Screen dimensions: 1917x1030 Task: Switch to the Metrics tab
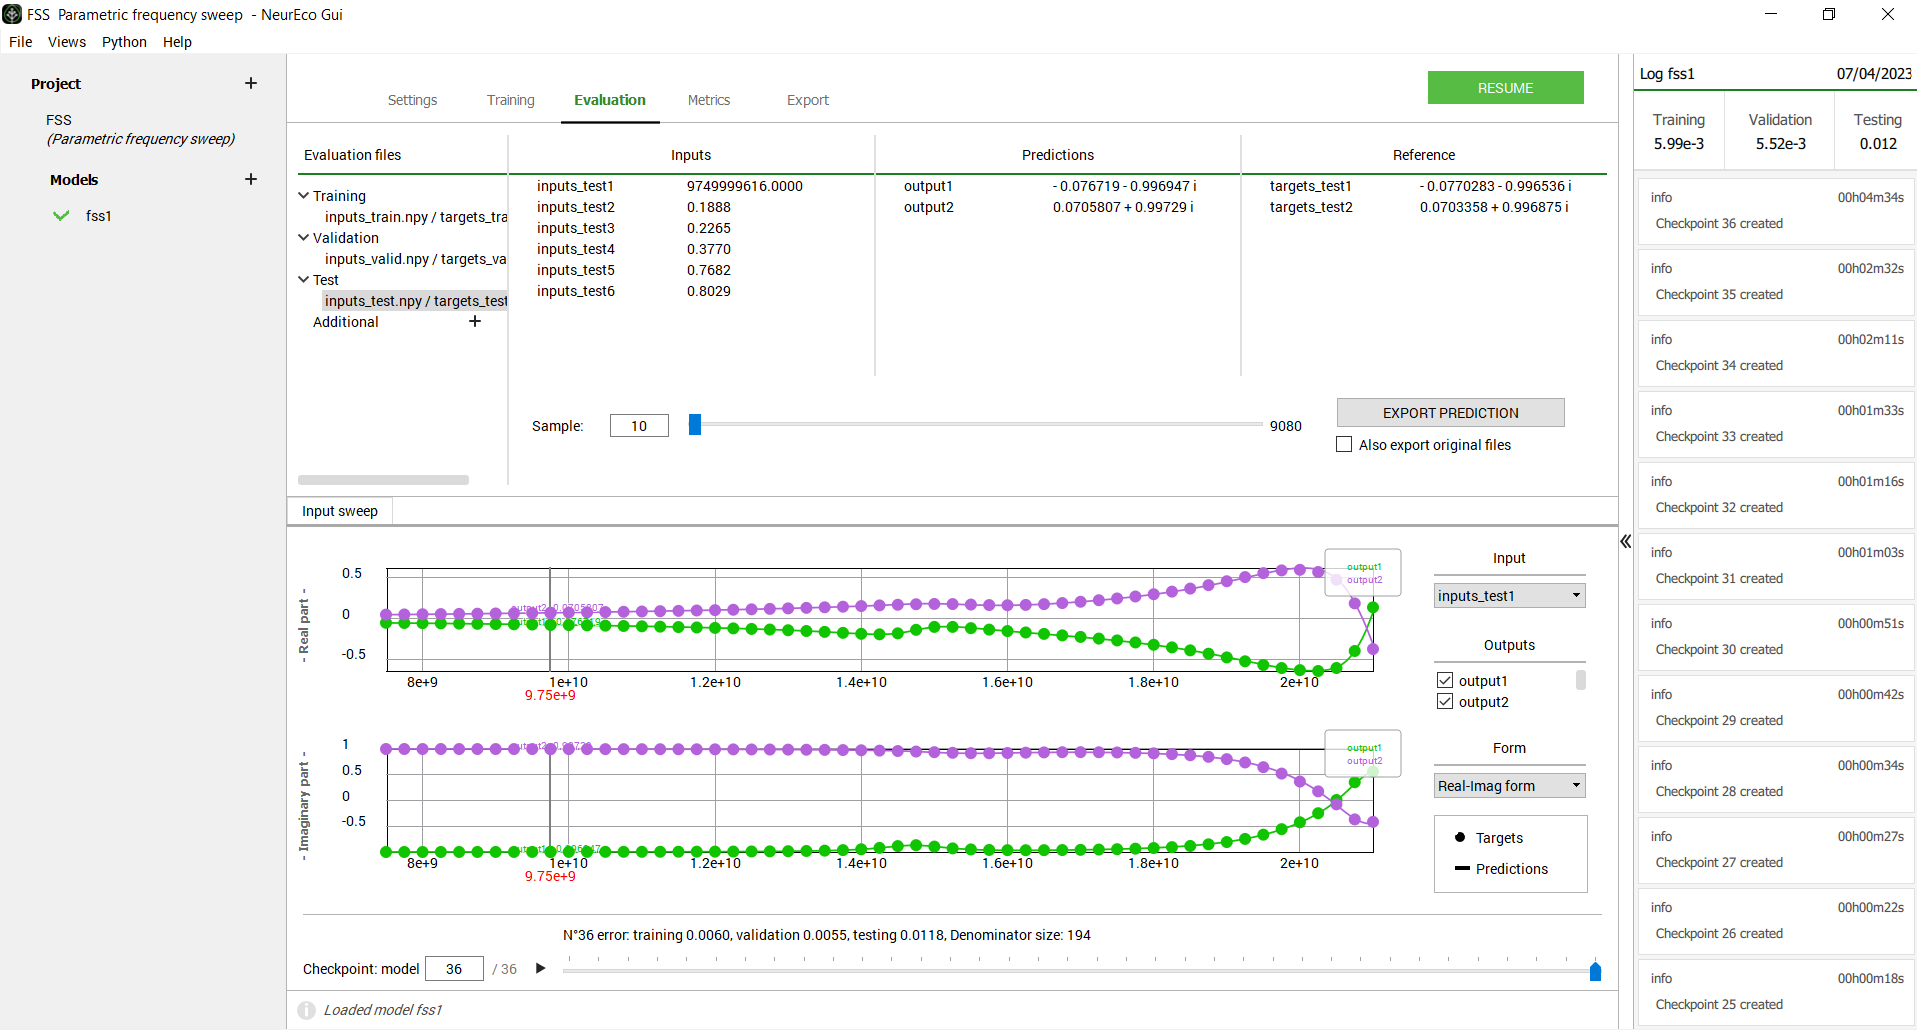709,100
